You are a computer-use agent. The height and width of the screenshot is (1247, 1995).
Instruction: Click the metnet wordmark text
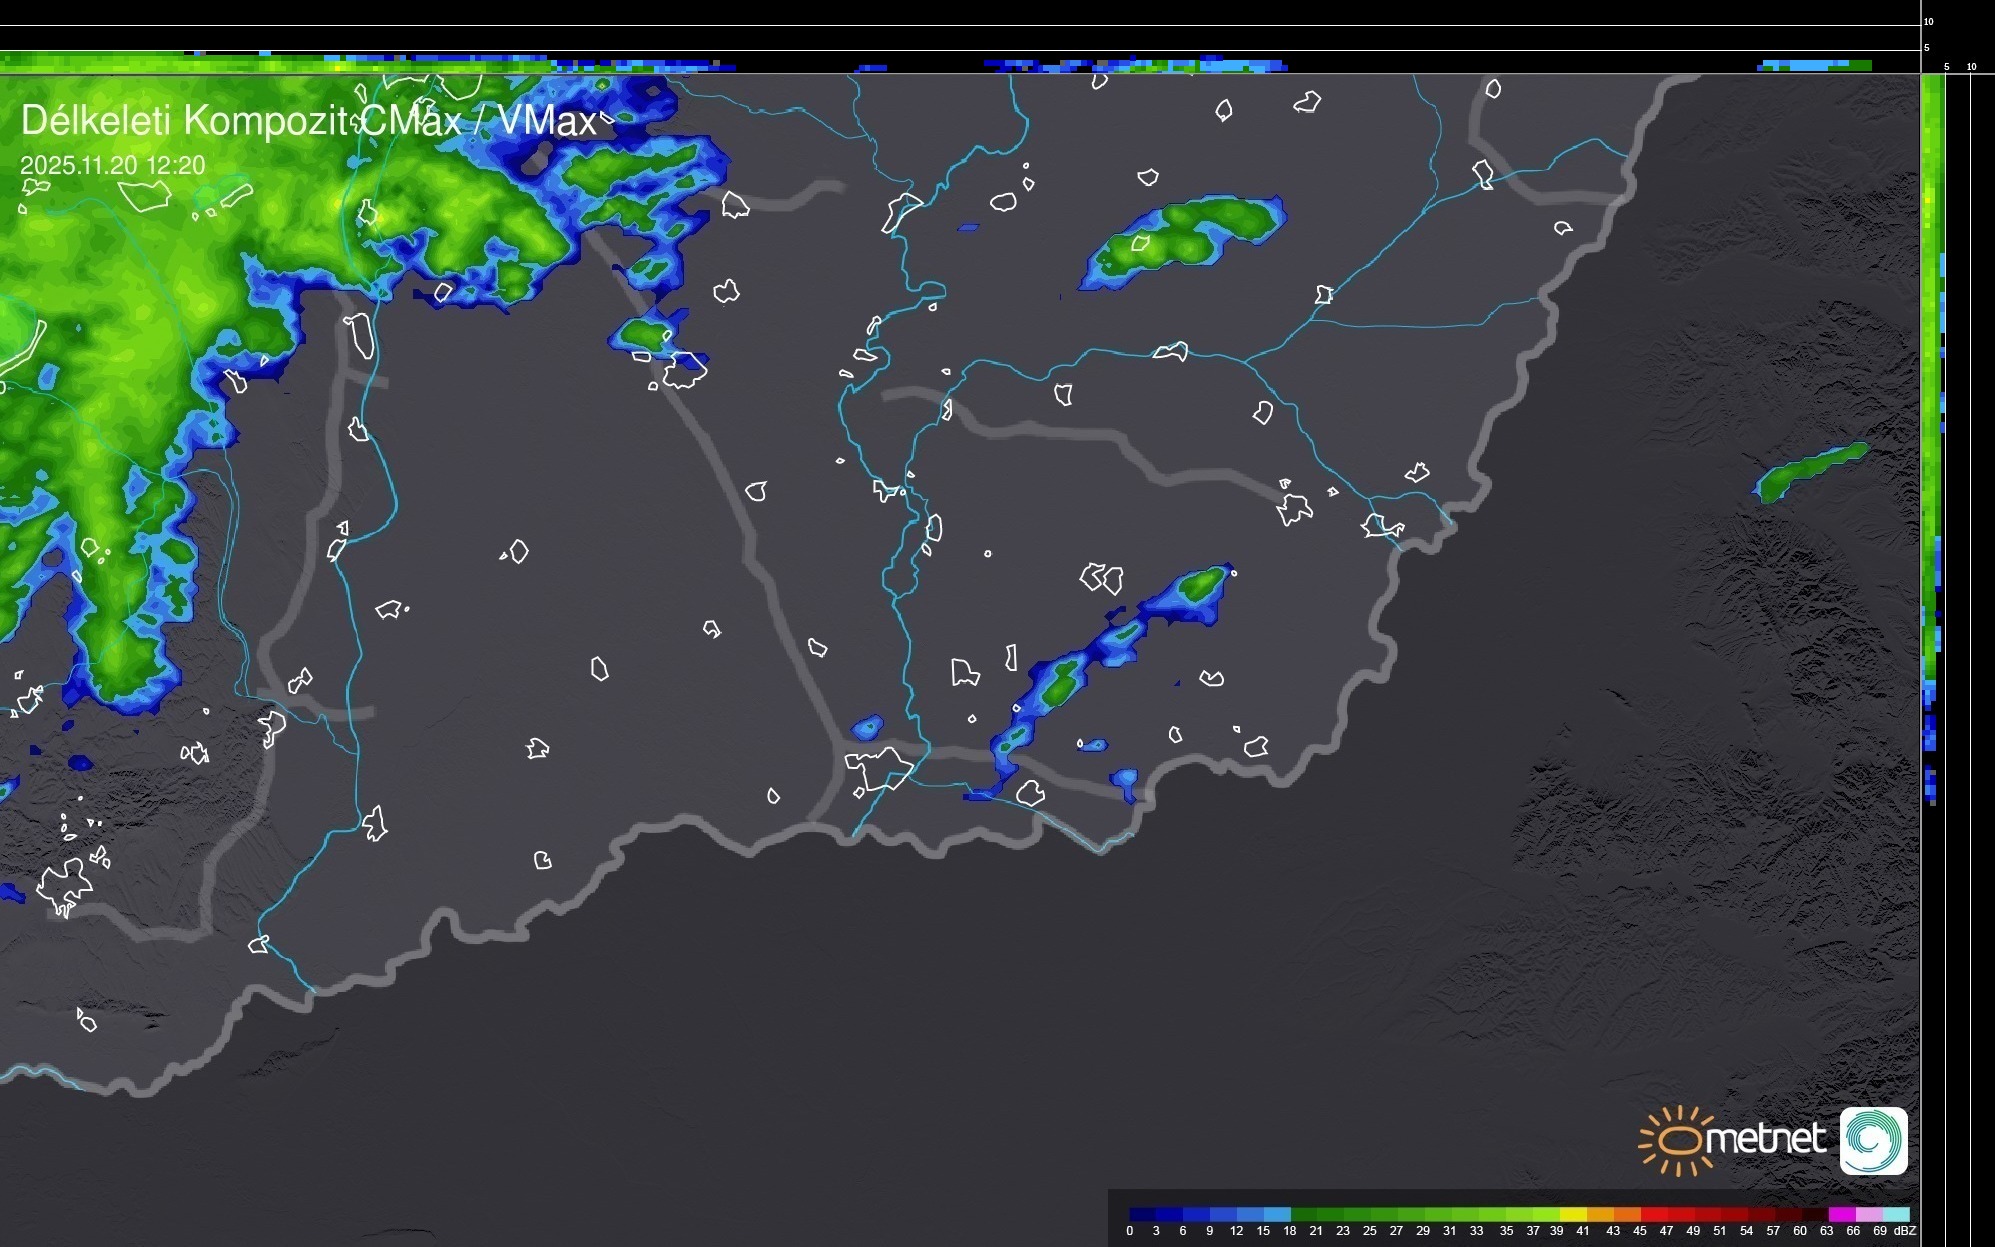[1765, 1139]
